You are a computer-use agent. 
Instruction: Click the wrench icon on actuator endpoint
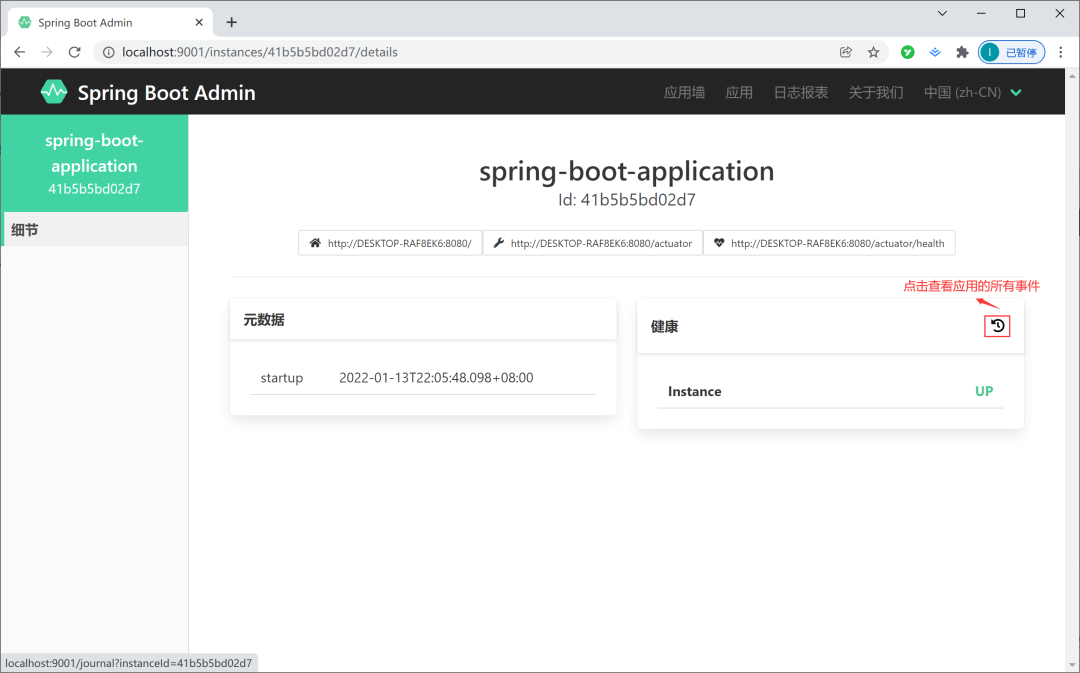497,242
